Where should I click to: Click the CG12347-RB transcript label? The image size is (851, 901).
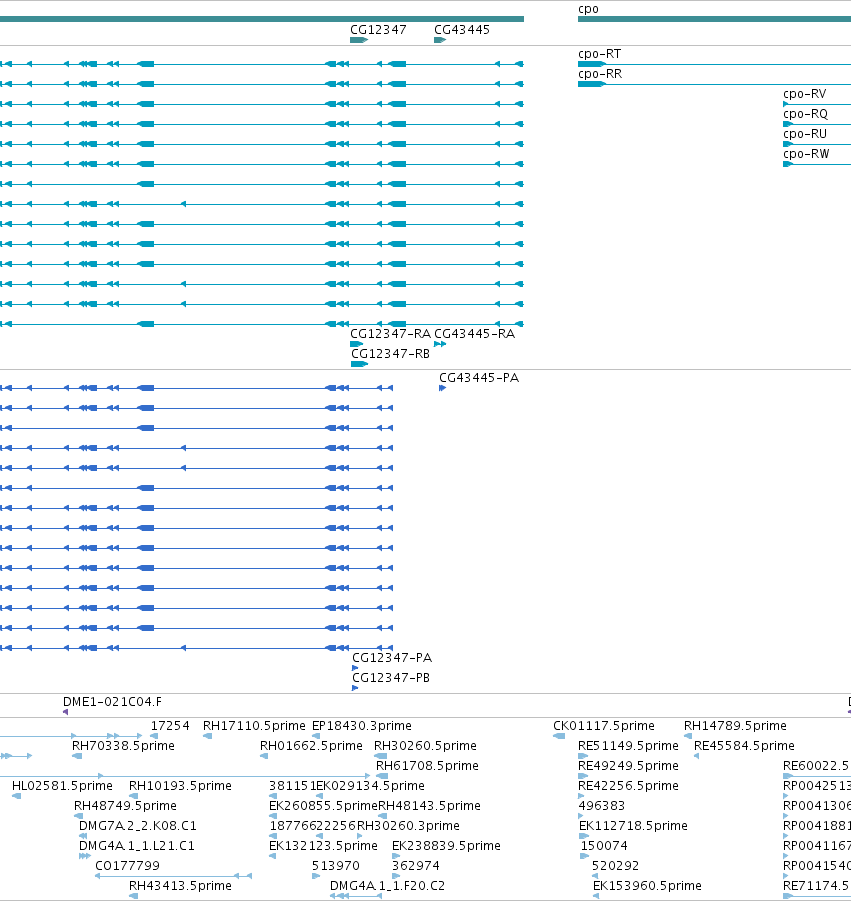[390, 354]
